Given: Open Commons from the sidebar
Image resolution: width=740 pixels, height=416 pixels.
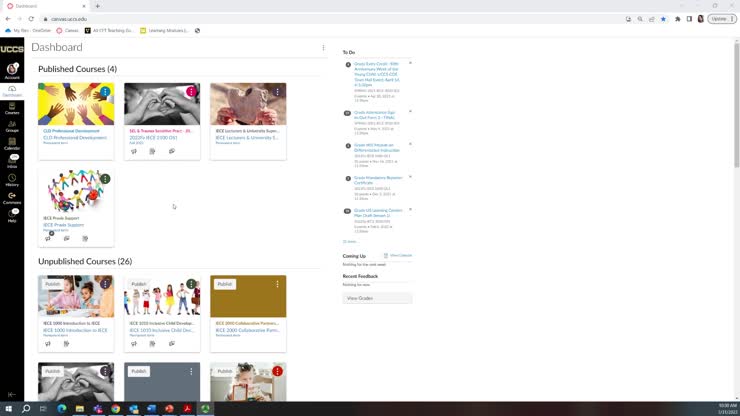Looking at the screenshot, I should pos(12,198).
